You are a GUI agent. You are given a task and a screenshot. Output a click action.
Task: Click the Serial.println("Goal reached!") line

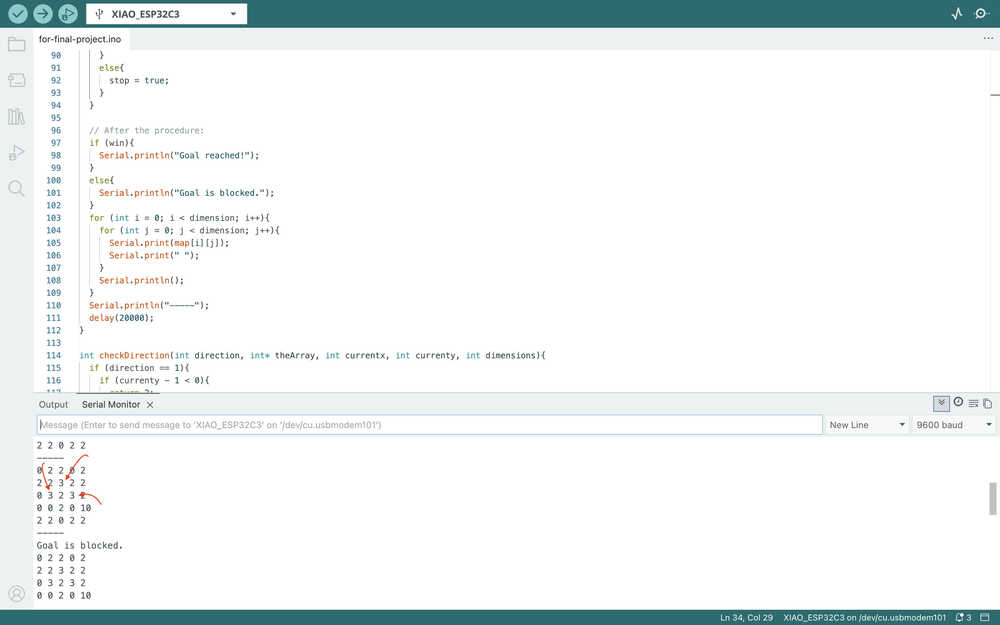179,155
